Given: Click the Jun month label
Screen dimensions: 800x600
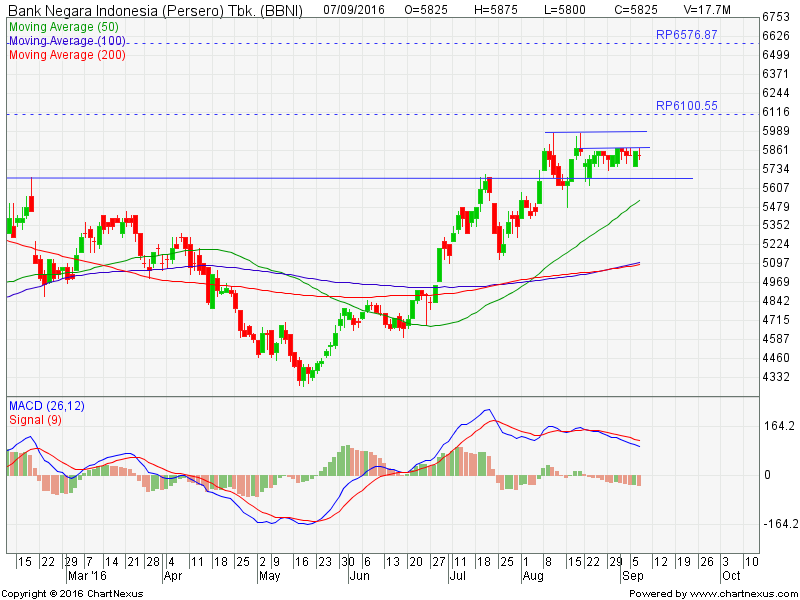Looking at the screenshot, I should click(360, 576).
